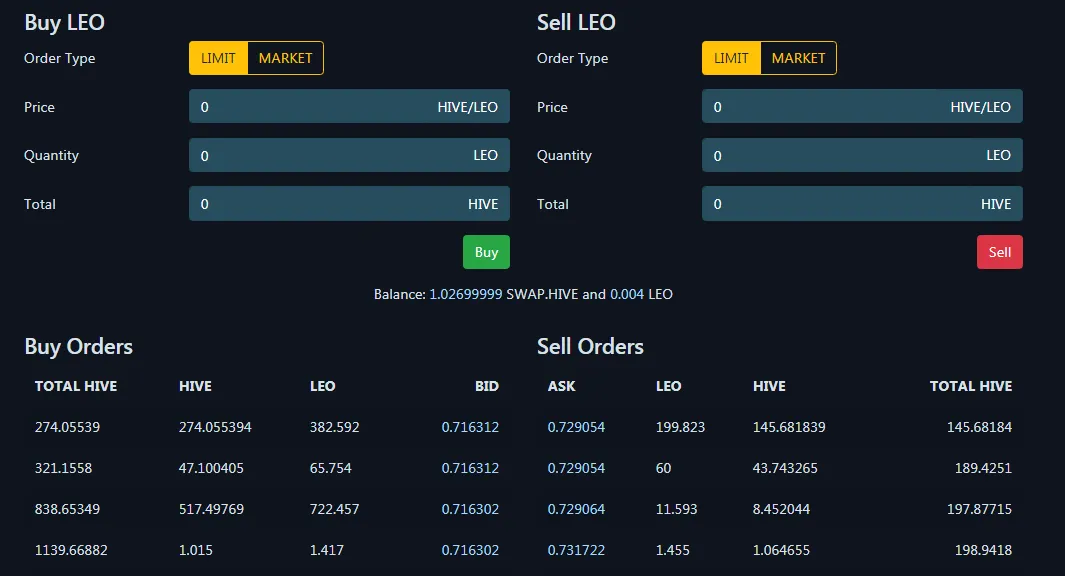1065x576 pixels.
Task: Click ask 0.731722 in the sell orders
Action: [576, 550]
